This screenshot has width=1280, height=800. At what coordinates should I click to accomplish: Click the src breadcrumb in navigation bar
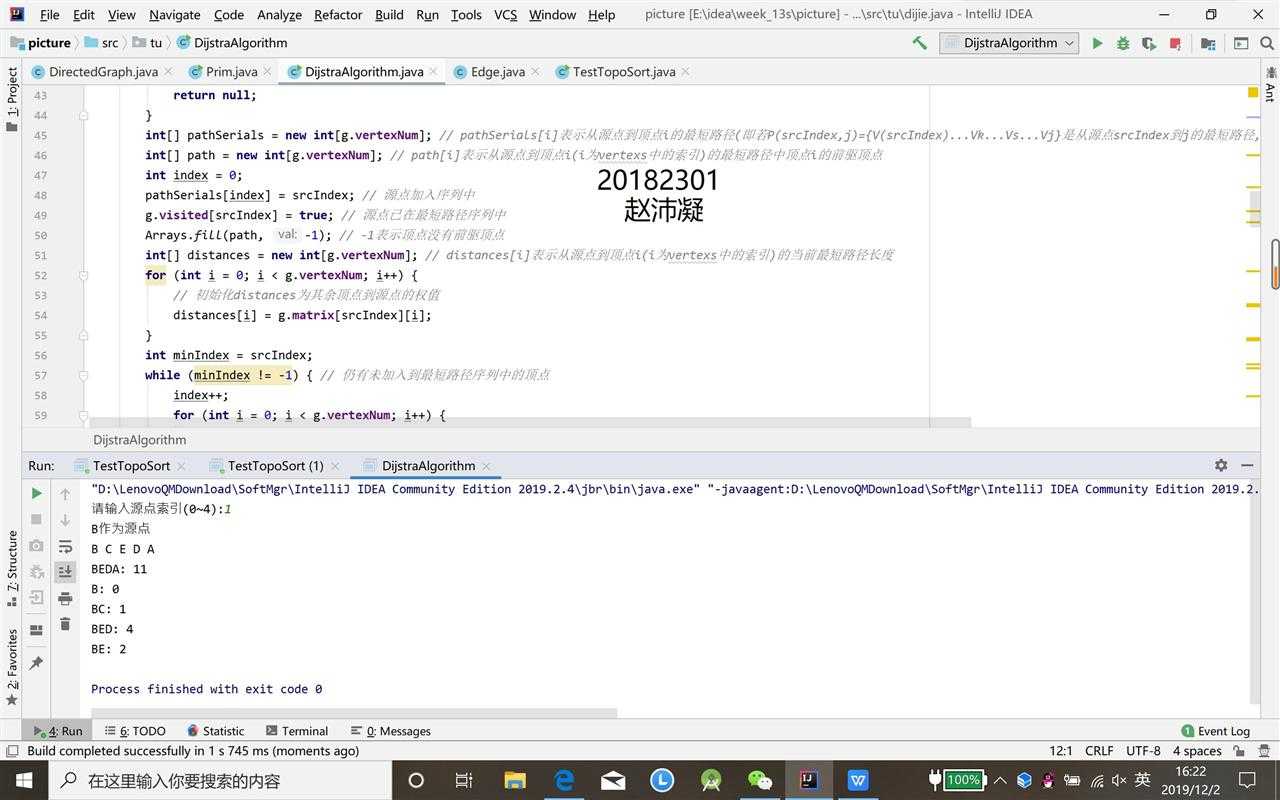point(101,43)
